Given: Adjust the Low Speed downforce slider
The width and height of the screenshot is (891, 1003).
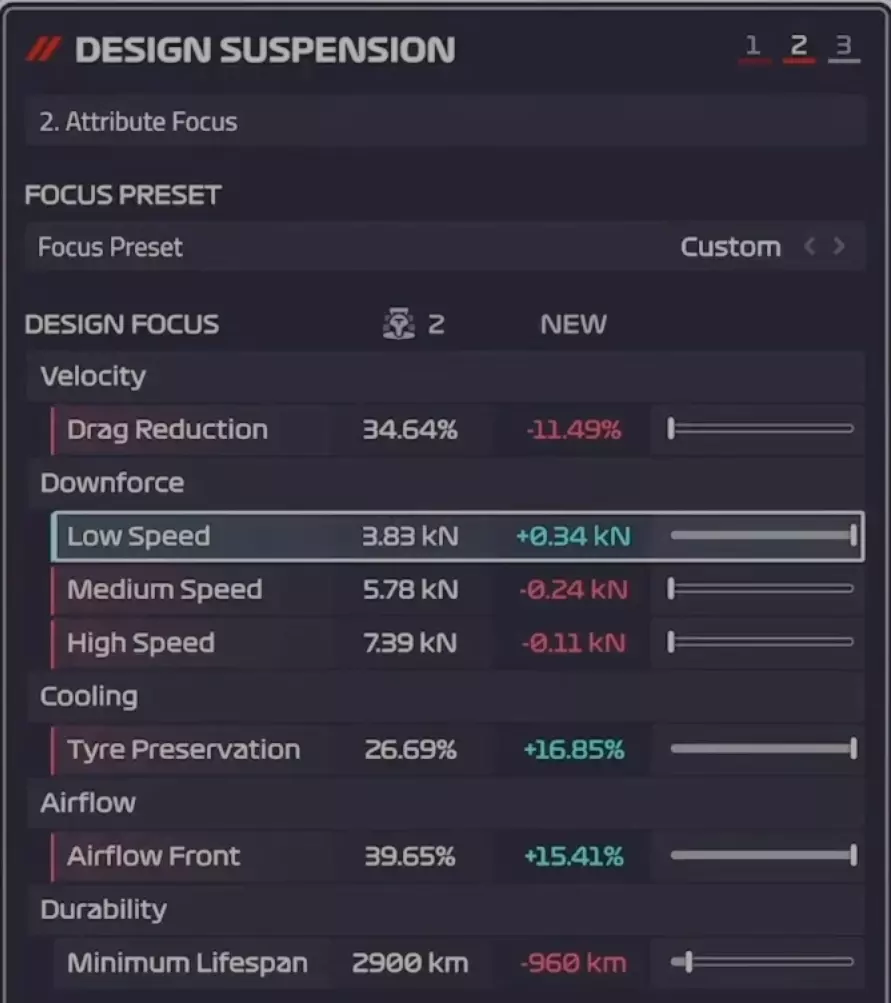Looking at the screenshot, I should [x=761, y=536].
